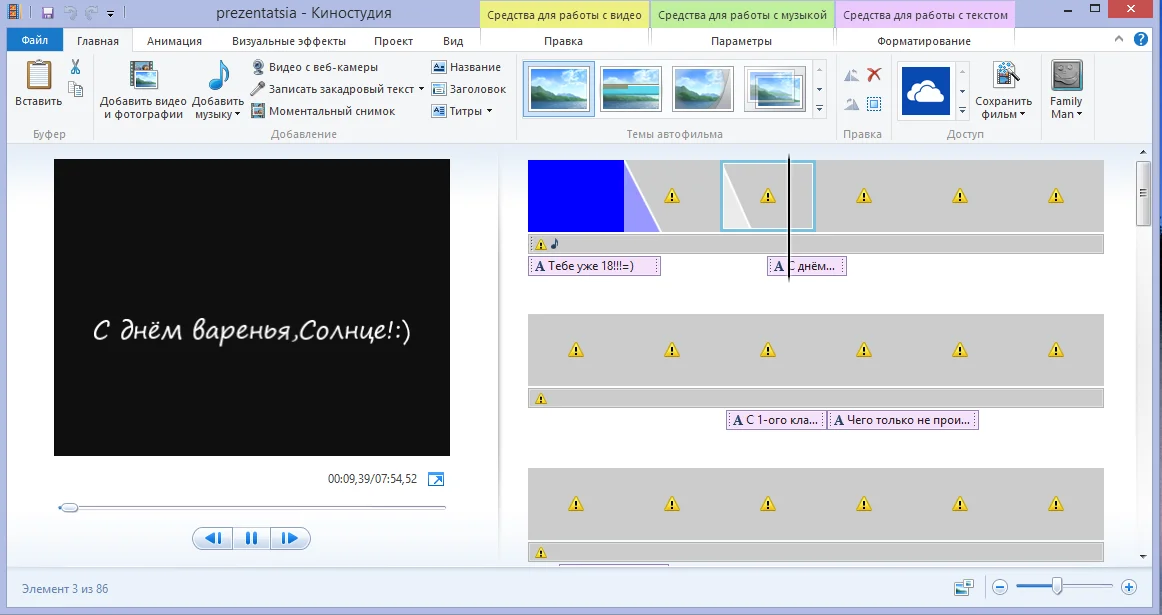Click the preview full screen icon
Screen dimensions: 1162x615
[436, 479]
